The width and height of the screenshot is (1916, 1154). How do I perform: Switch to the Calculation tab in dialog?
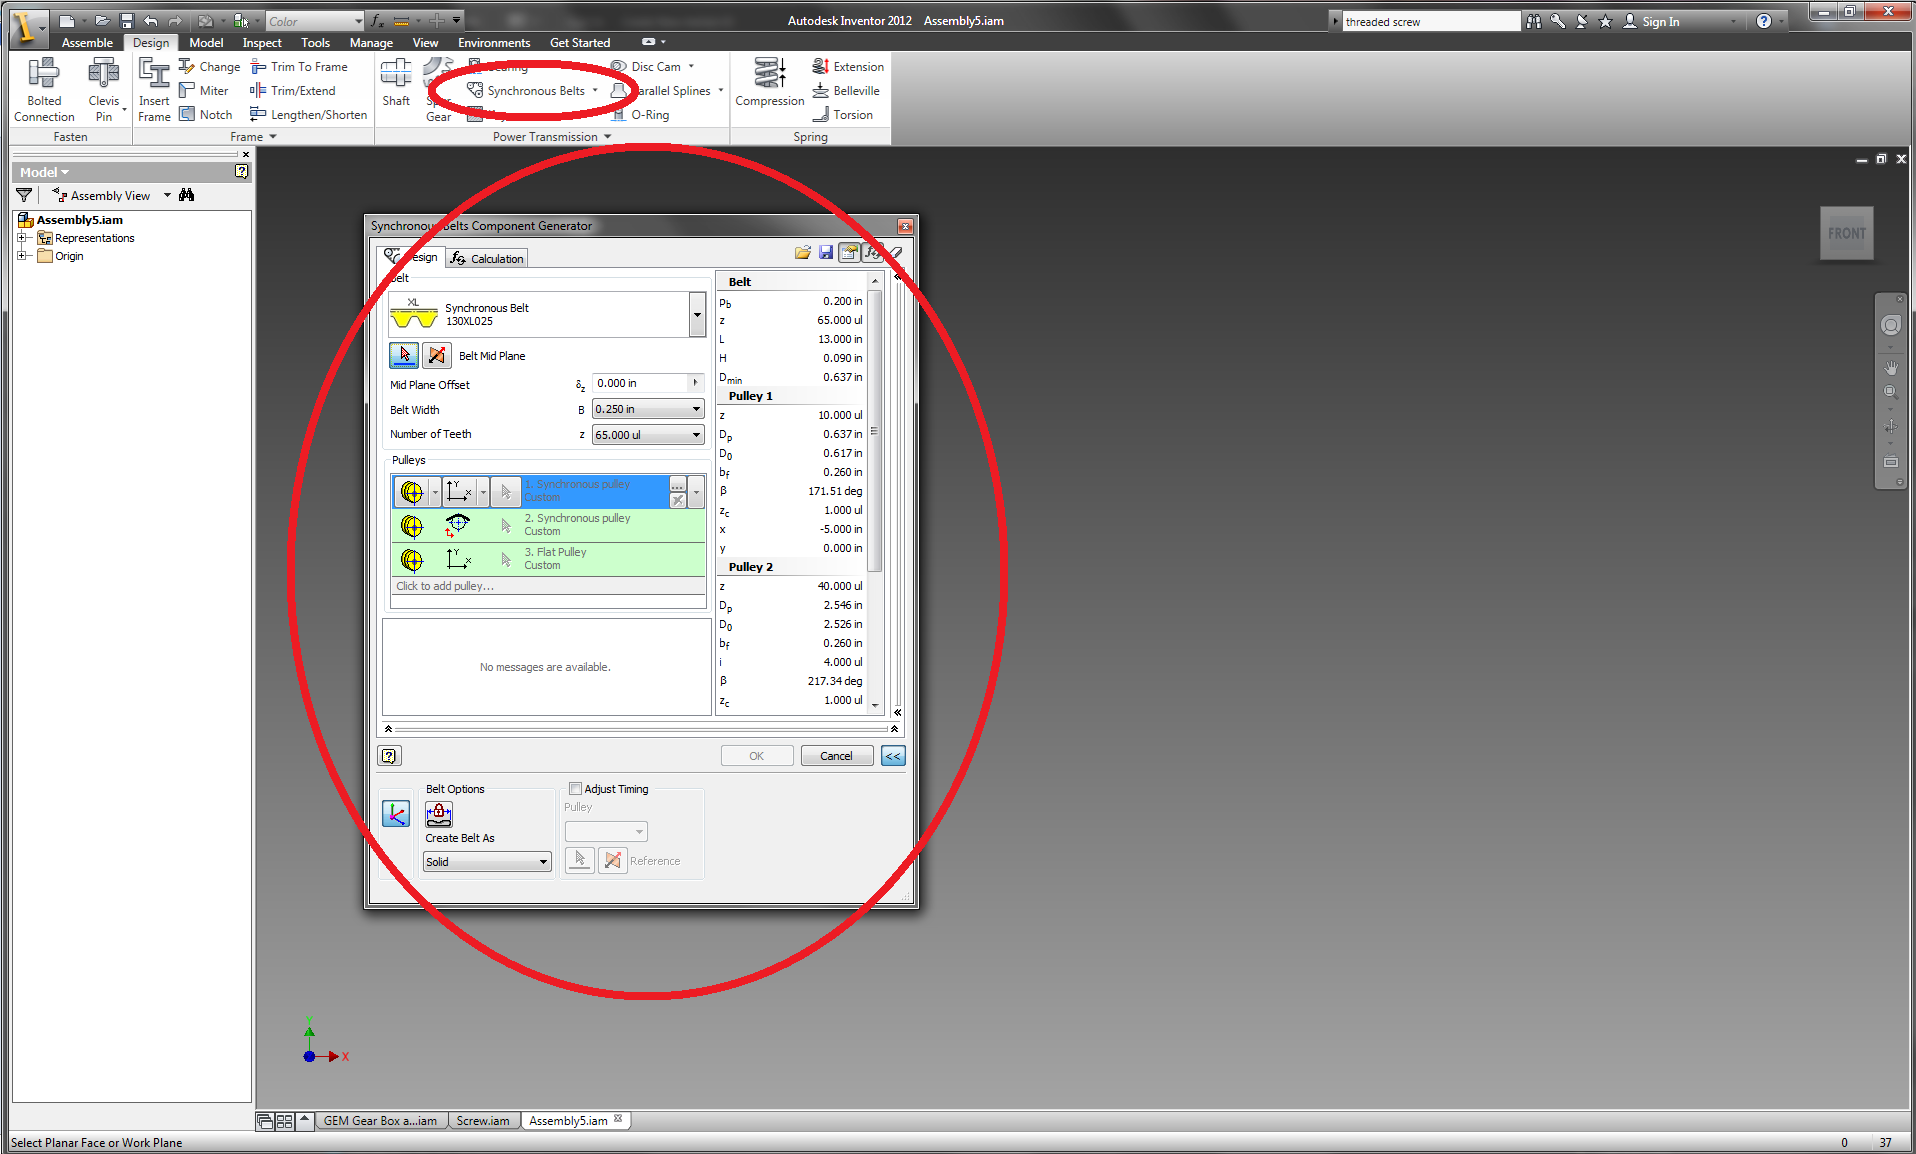pos(487,258)
